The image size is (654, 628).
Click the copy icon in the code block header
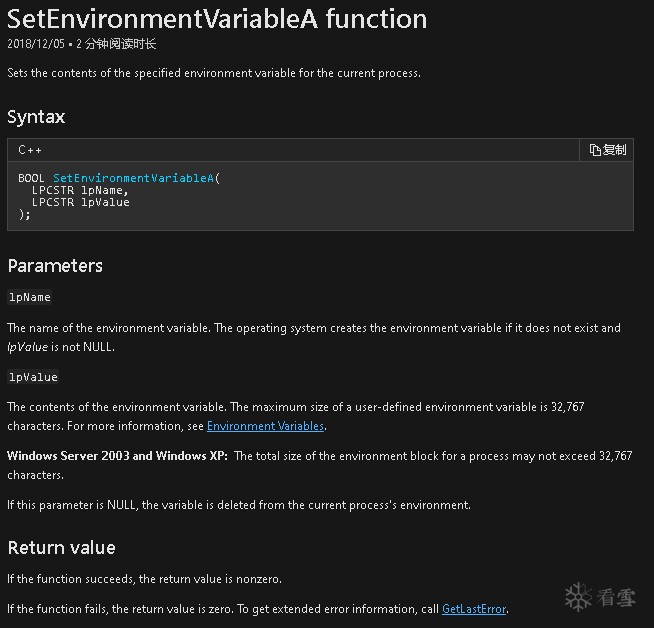click(x=595, y=150)
